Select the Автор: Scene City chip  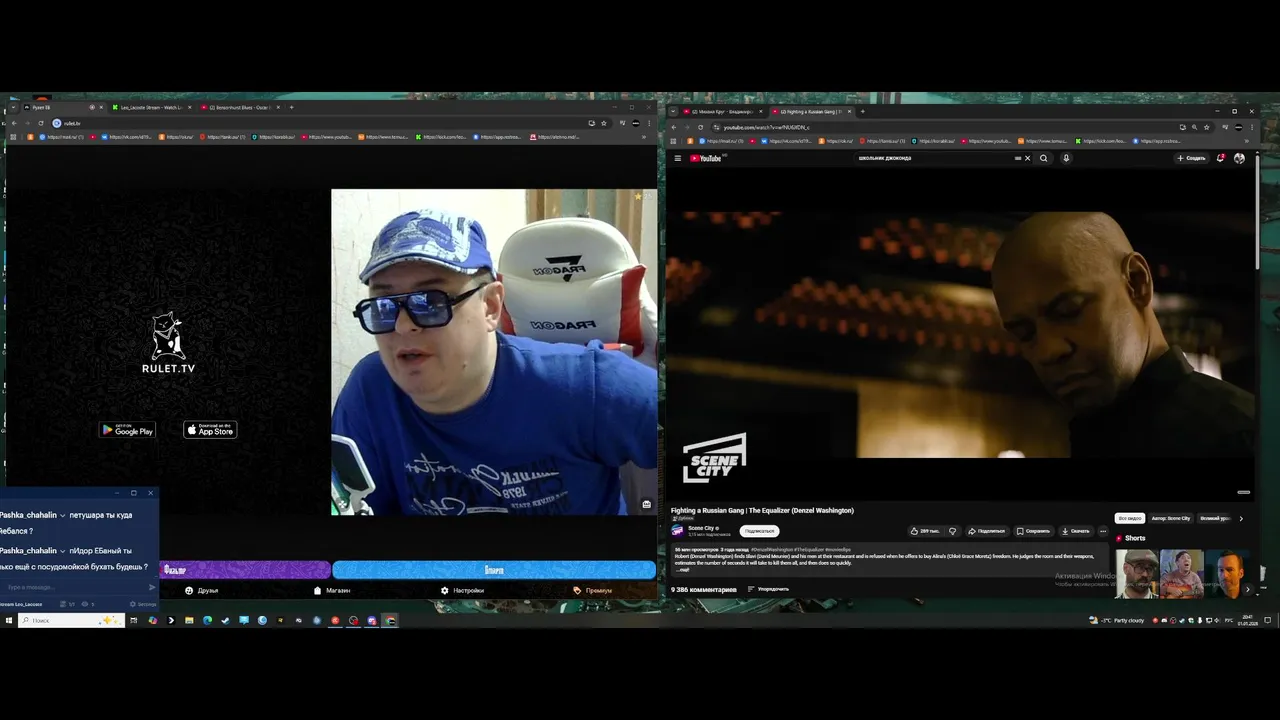pos(1170,518)
